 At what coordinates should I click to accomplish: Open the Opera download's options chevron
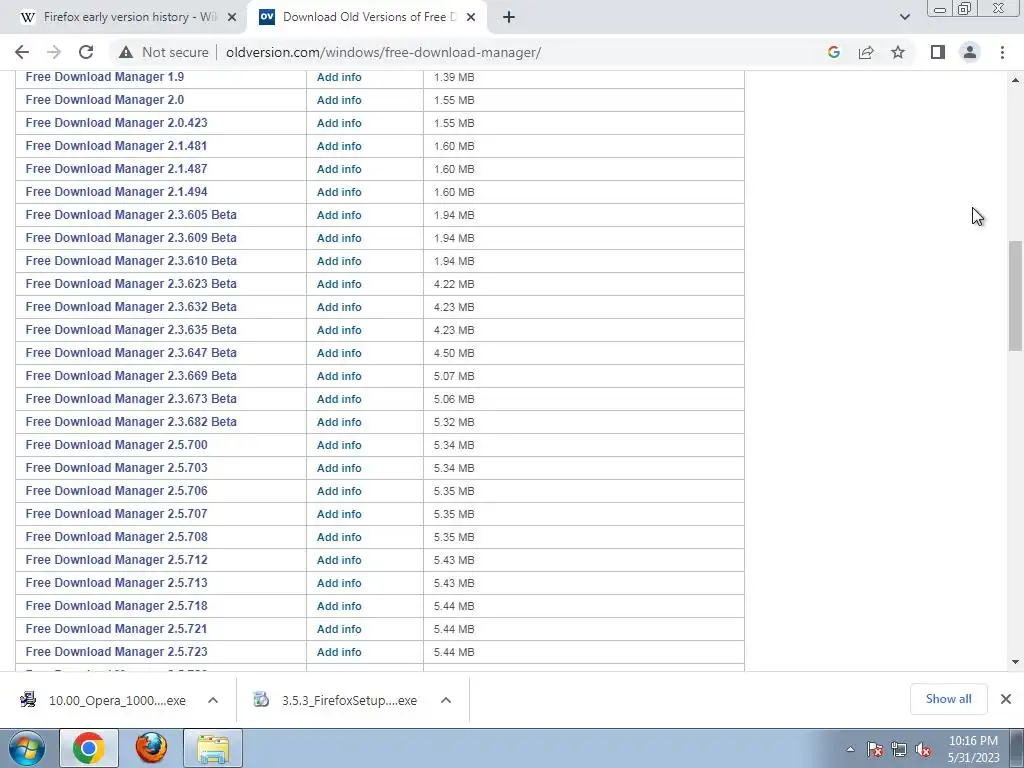[213, 700]
